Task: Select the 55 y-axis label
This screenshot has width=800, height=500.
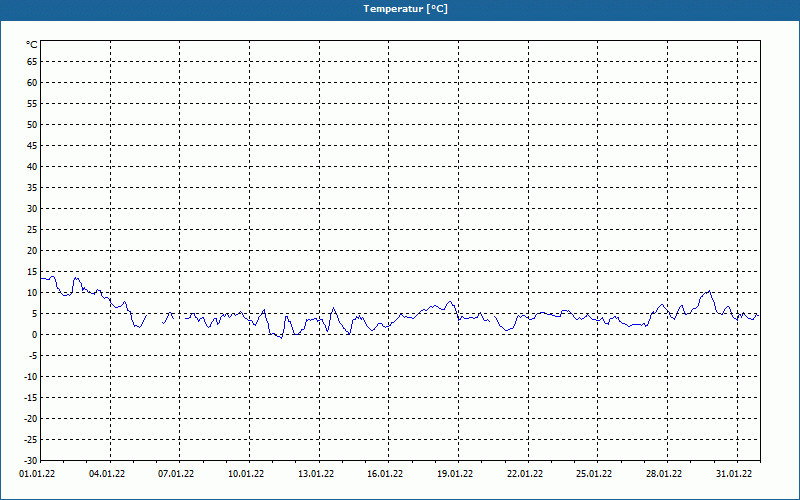Action: (32, 104)
